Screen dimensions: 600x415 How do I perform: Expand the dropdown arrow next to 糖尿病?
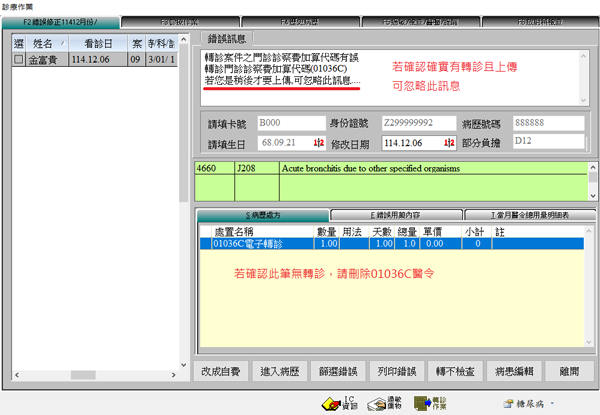coord(551,402)
